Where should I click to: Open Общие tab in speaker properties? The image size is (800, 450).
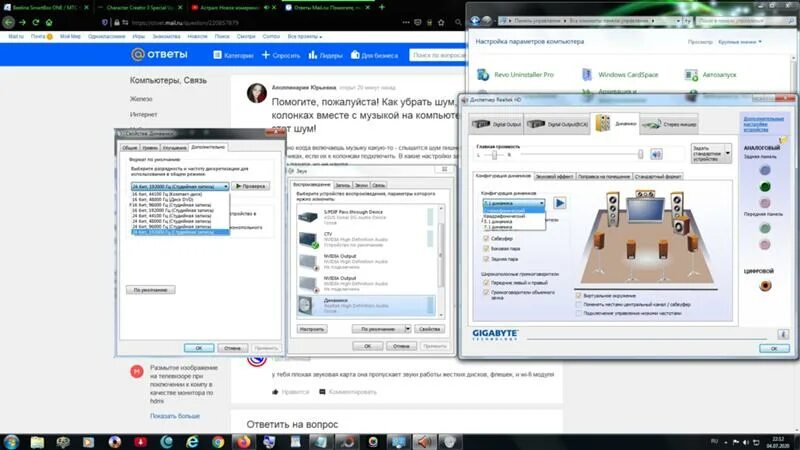coord(130,147)
